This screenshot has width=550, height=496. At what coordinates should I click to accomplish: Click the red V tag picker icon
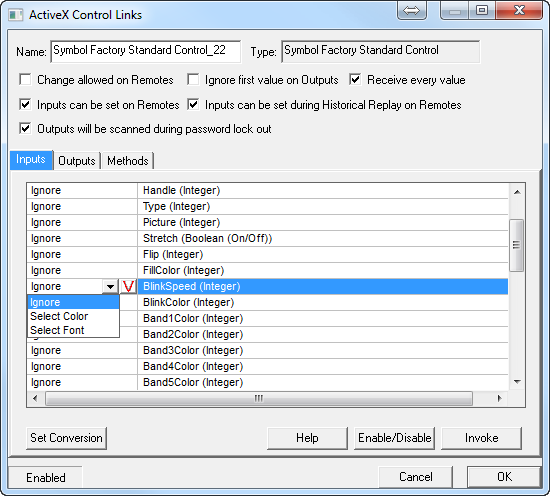(x=128, y=287)
